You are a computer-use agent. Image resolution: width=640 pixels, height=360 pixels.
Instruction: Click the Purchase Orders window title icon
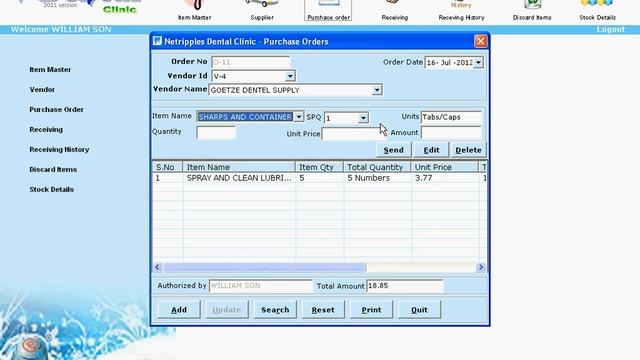158,41
